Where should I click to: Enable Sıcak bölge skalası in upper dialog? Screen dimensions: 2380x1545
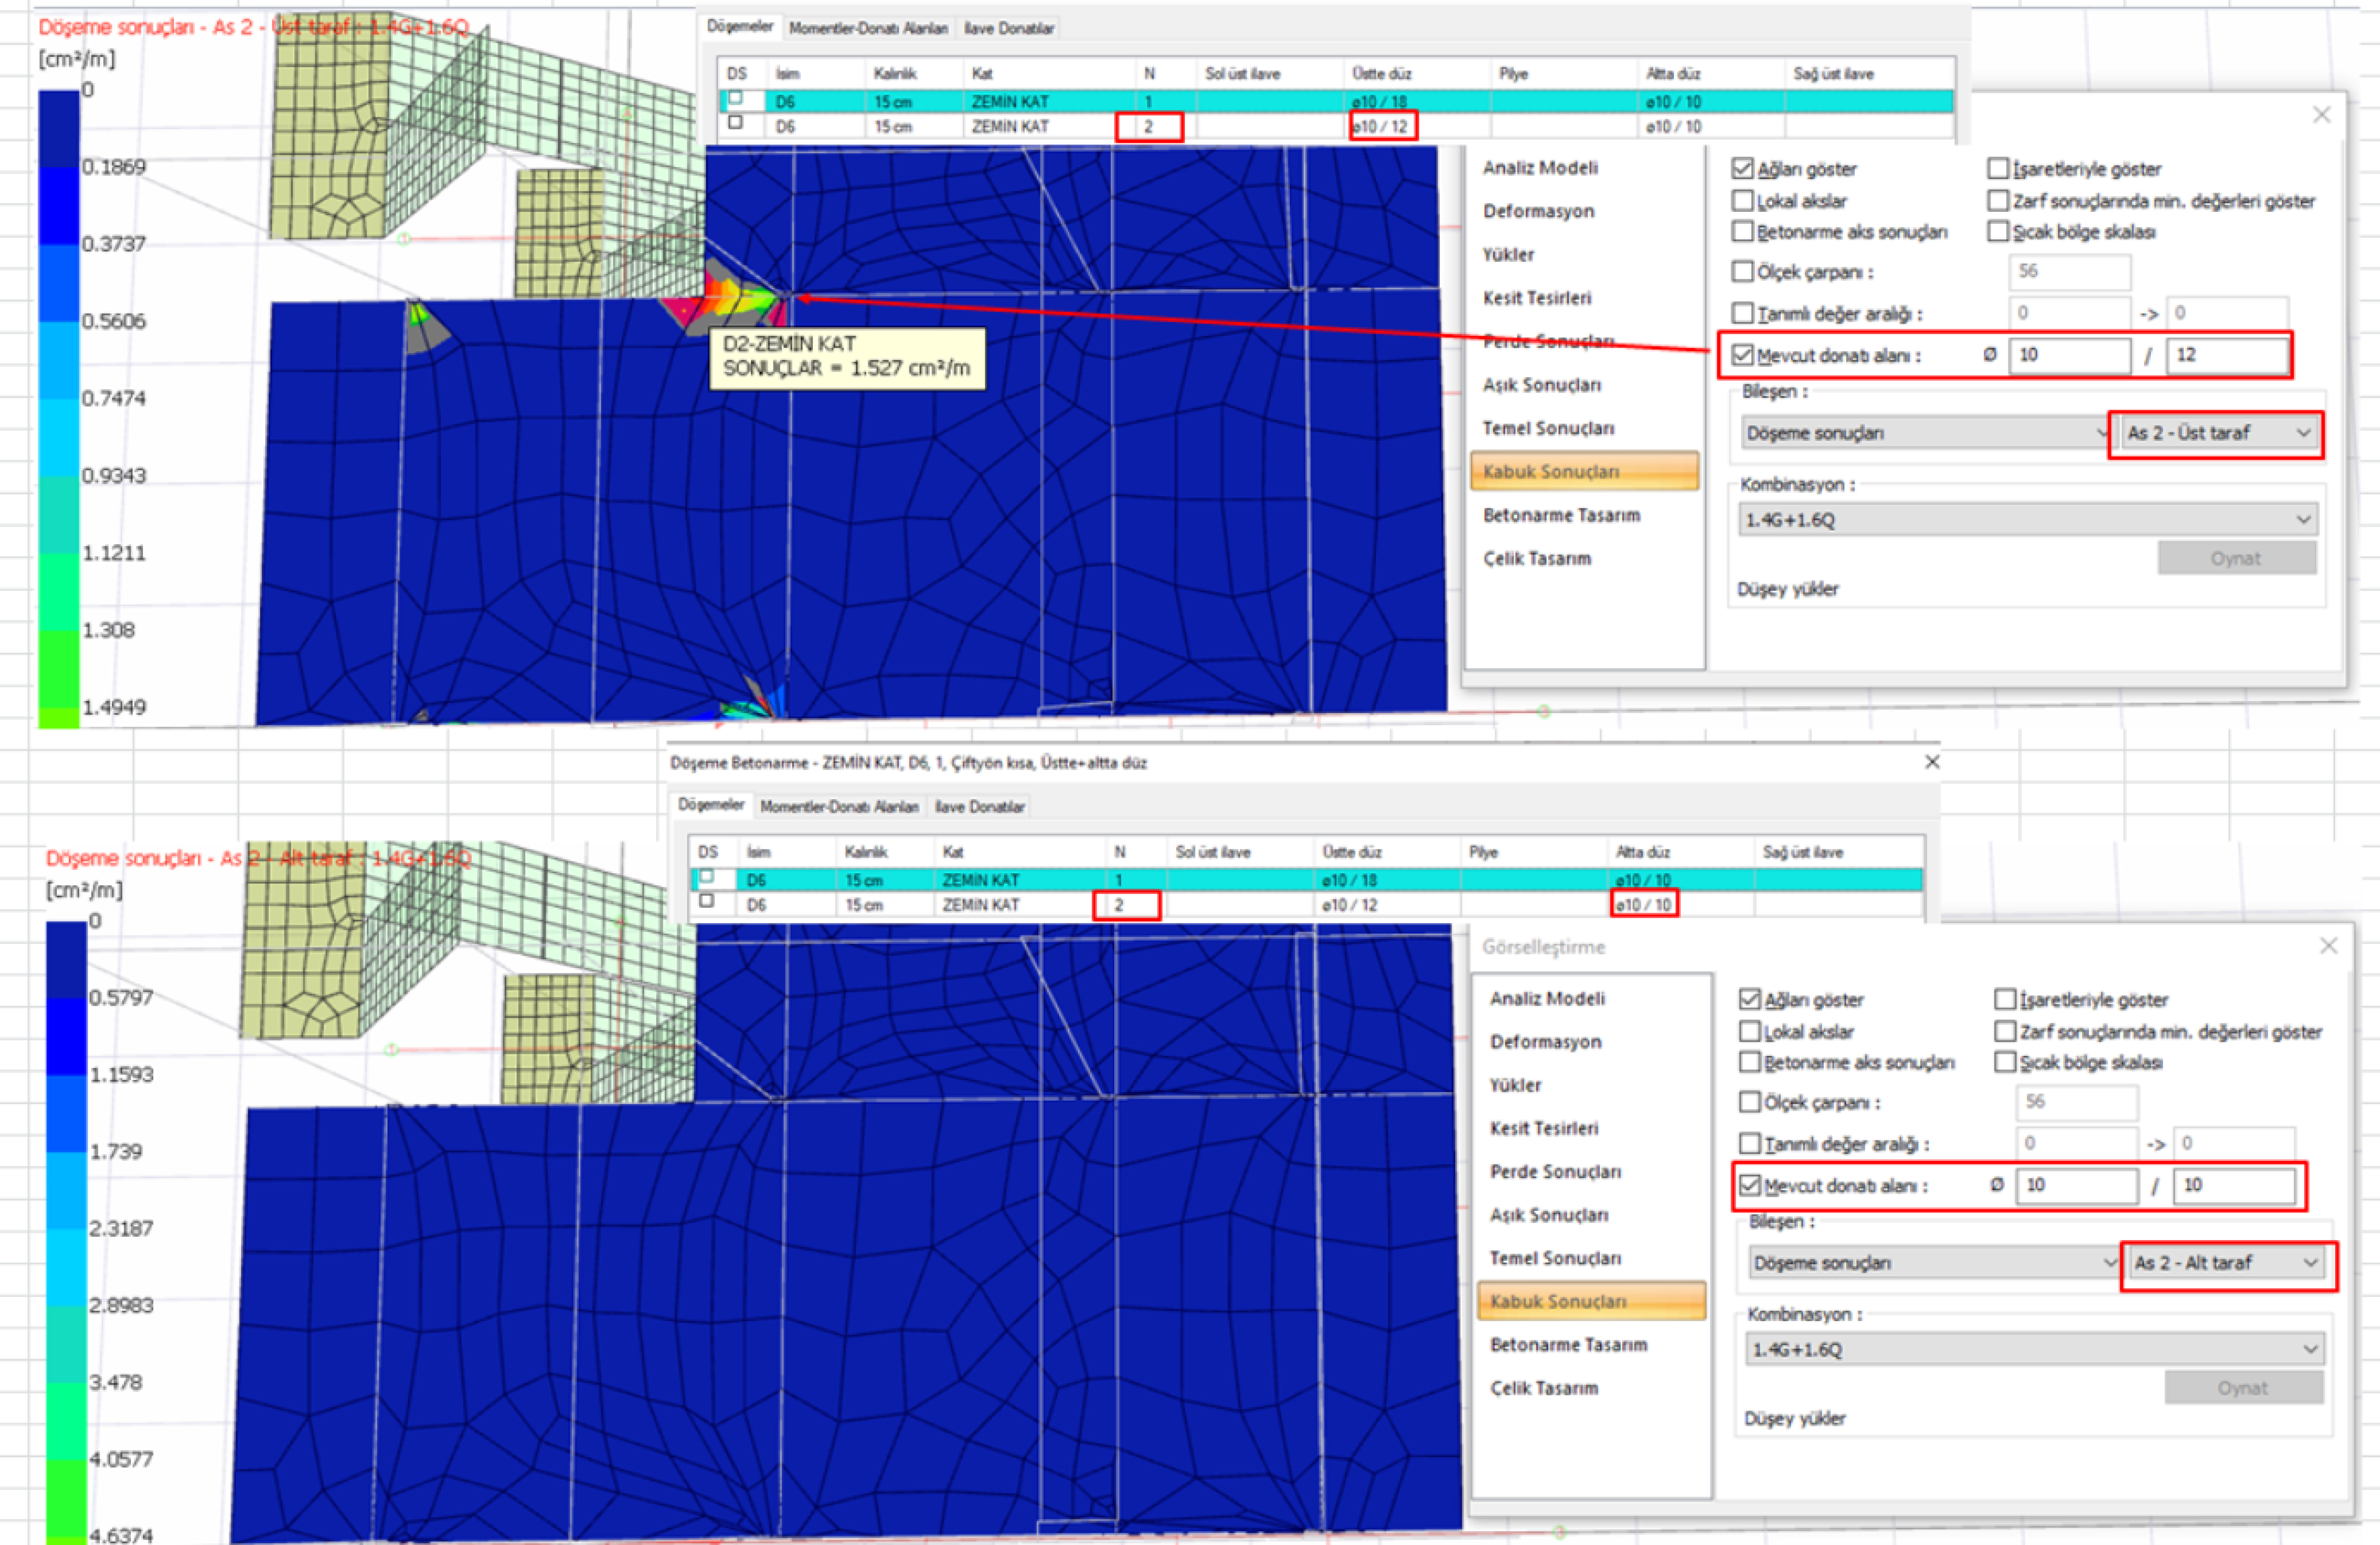pos(1998,231)
